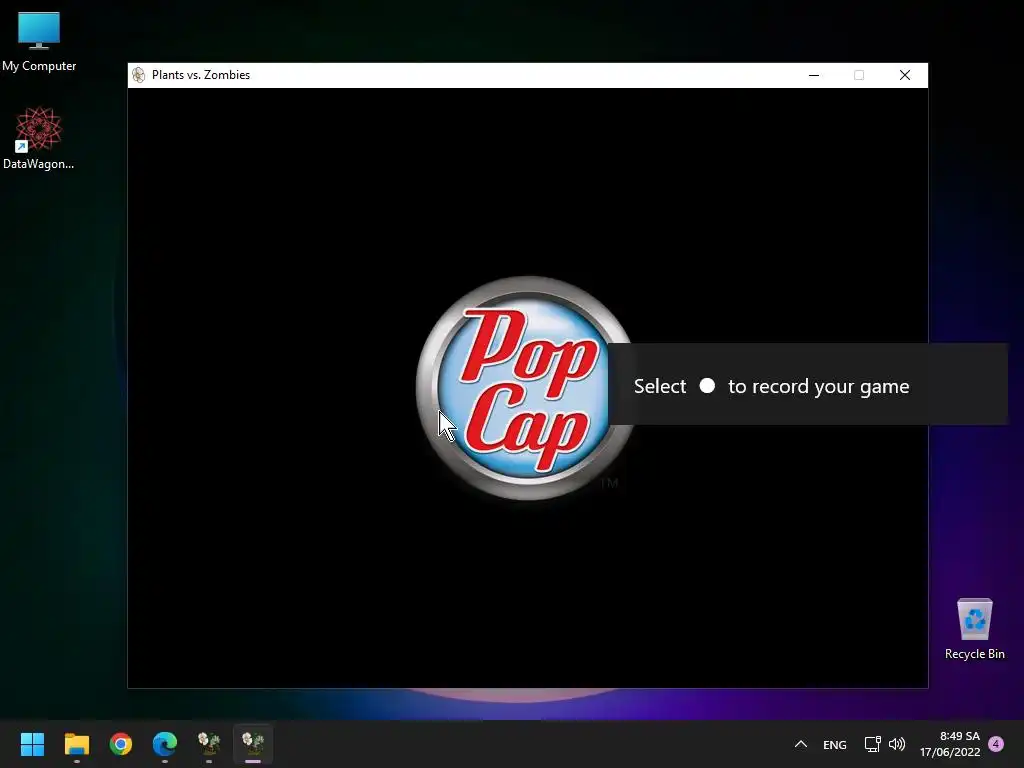Show hidden system tray icons
Image resolution: width=1024 pixels, height=768 pixels.
pyautogui.click(x=801, y=744)
